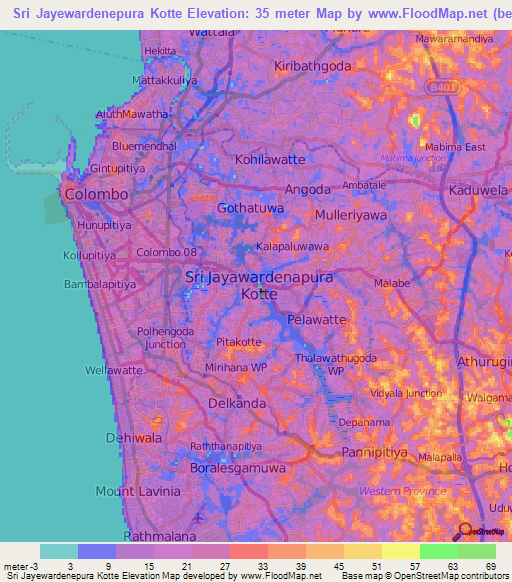Click the Mabima Junction label
The height and width of the screenshot is (582, 512).
(413, 158)
